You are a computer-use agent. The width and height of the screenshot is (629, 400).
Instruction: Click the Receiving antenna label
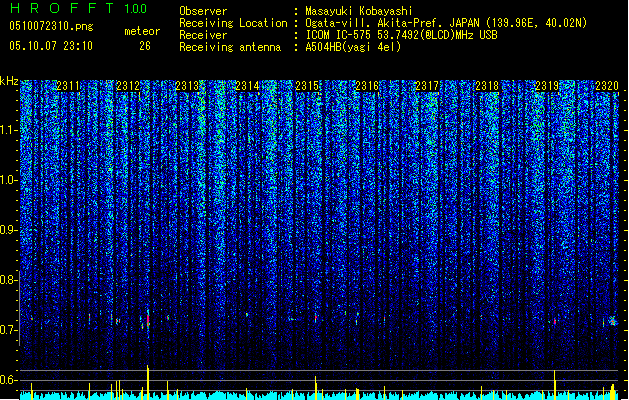(230, 47)
